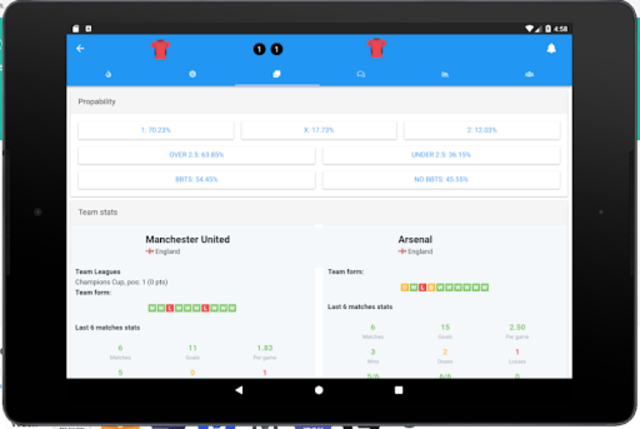
Task: Select the "1: 70.23%" probability button
Action: tap(156, 130)
